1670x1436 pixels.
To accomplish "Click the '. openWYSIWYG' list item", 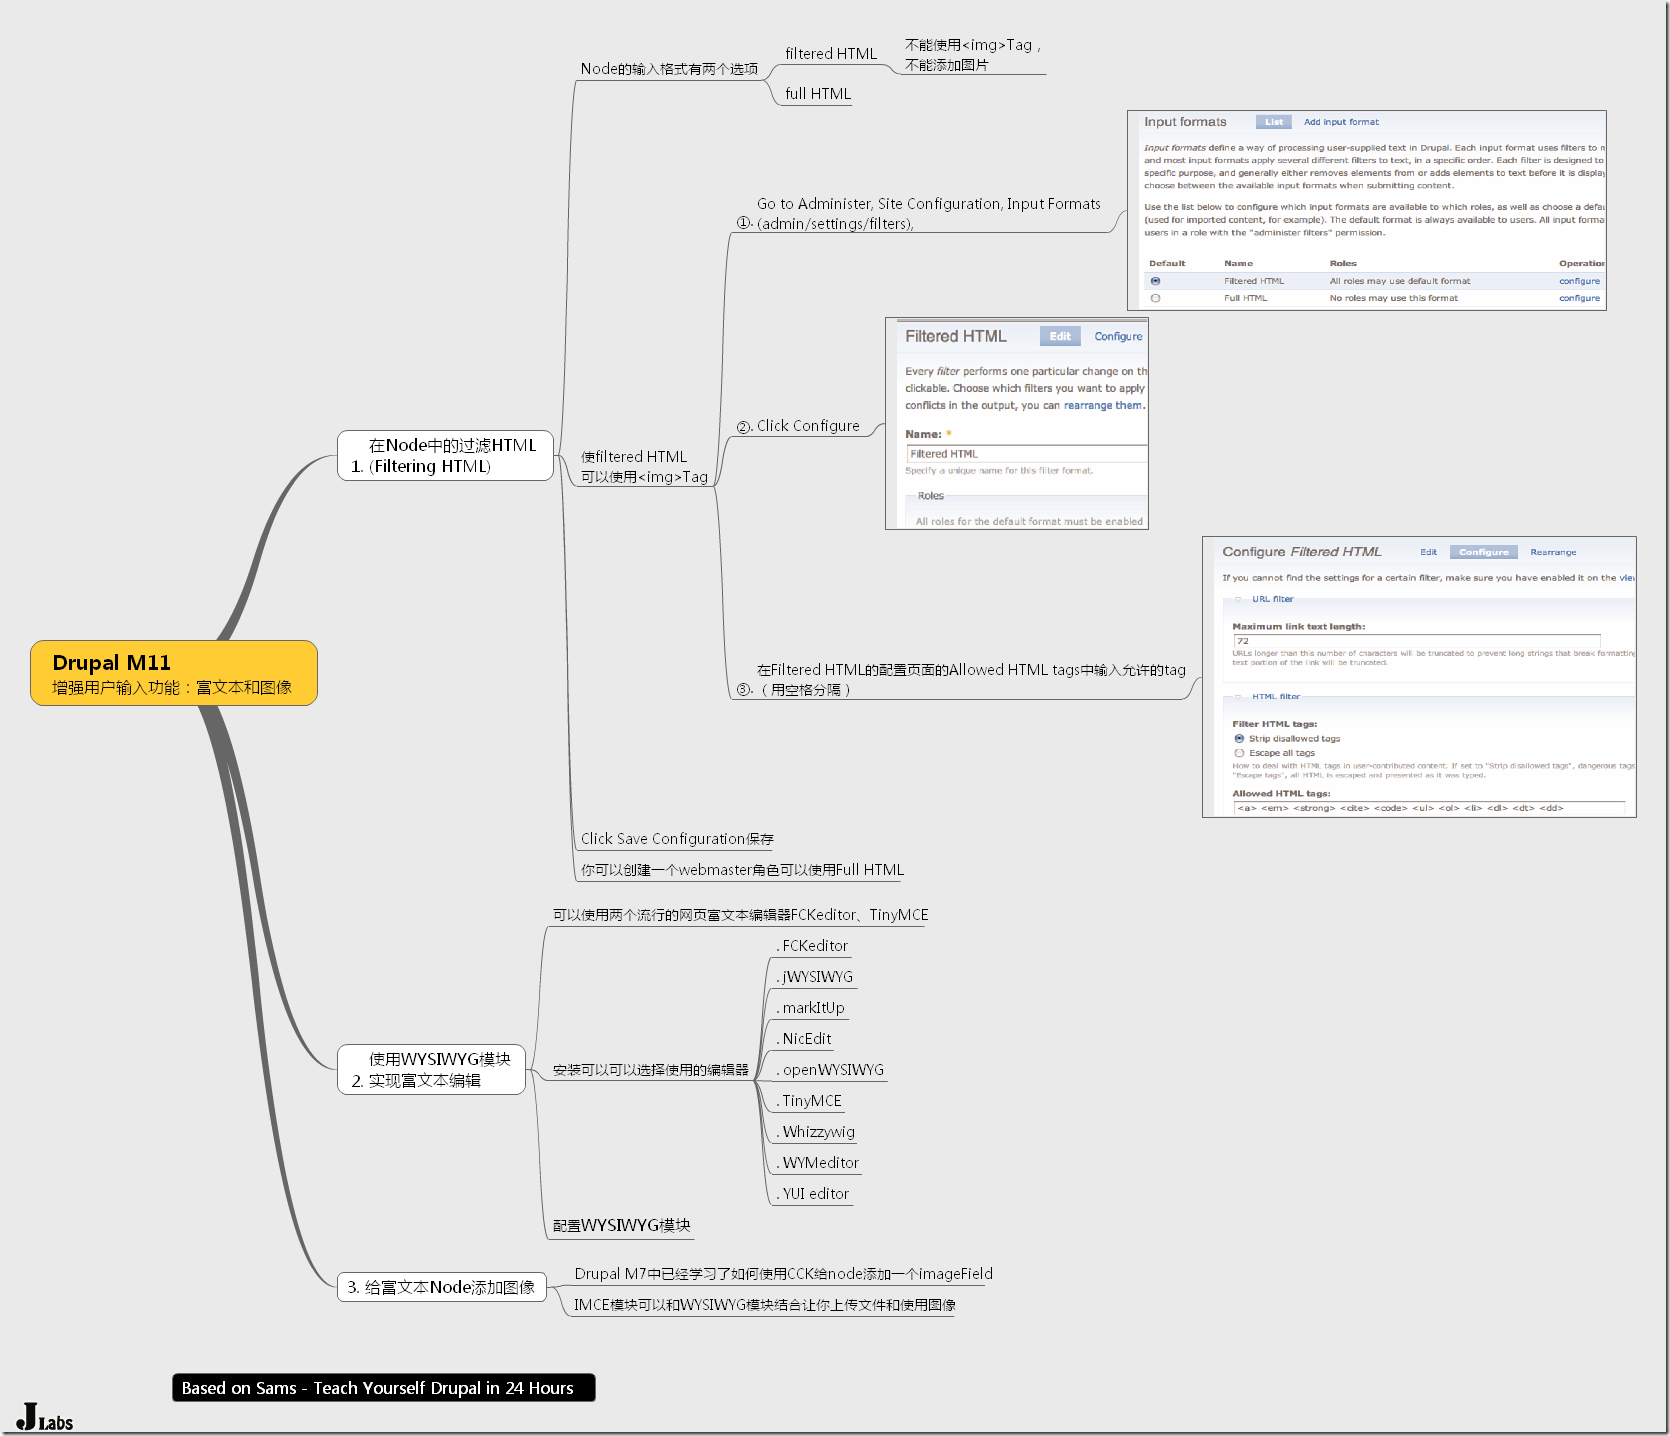I will coord(830,1070).
